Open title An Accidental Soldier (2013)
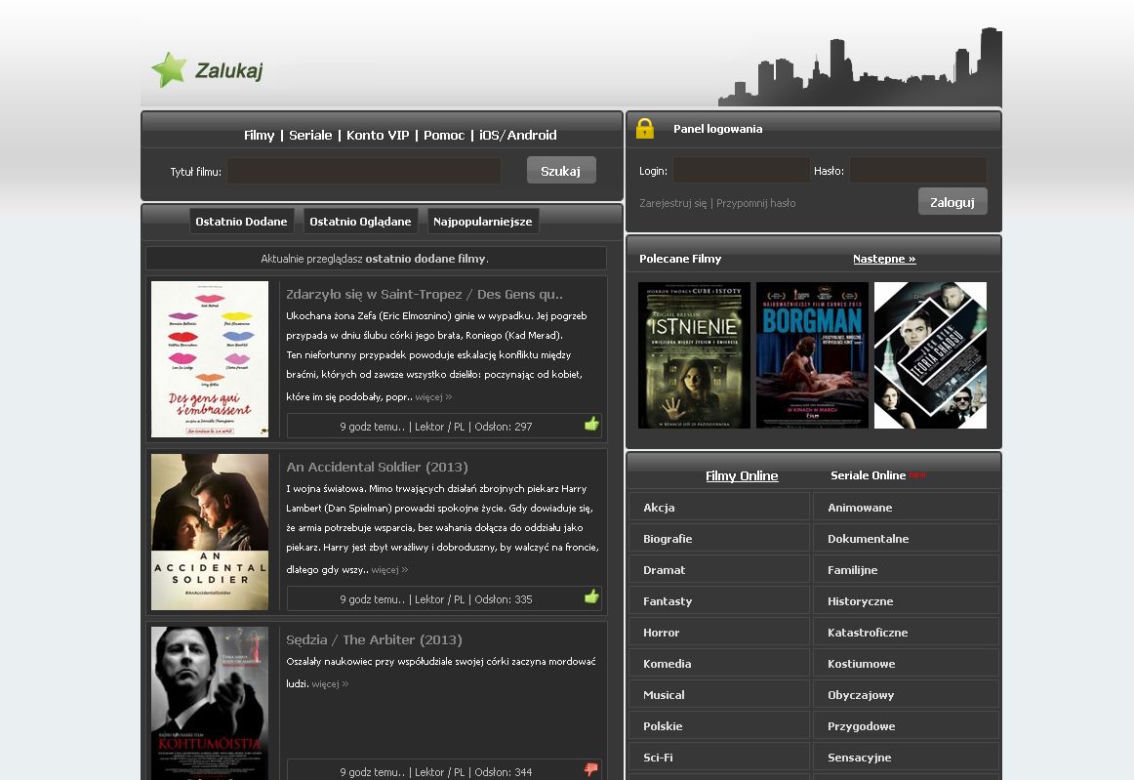 point(377,467)
